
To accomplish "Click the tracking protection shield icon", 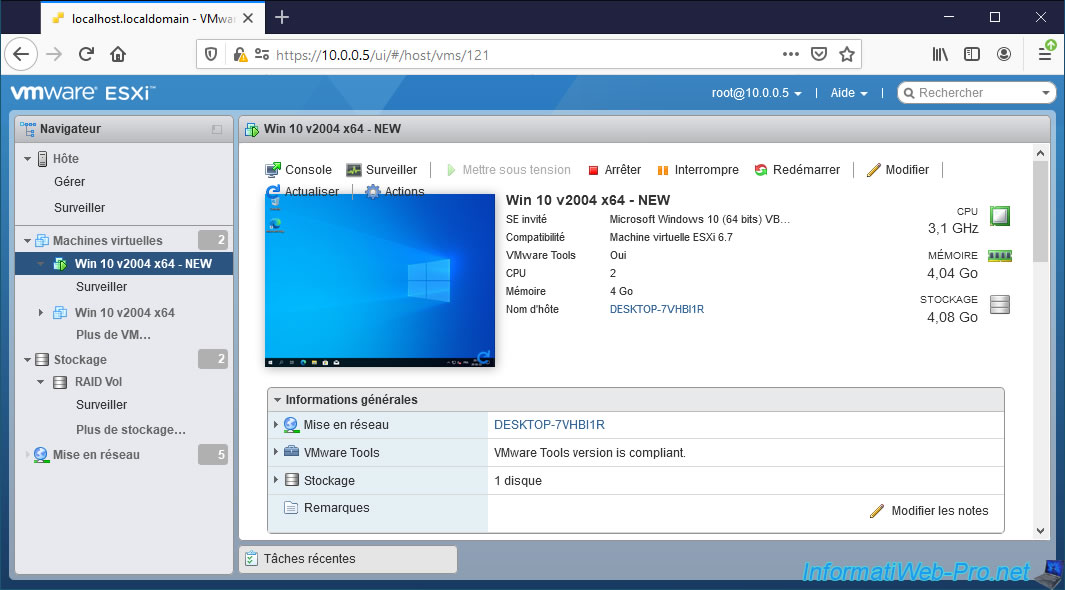I will [x=211, y=54].
